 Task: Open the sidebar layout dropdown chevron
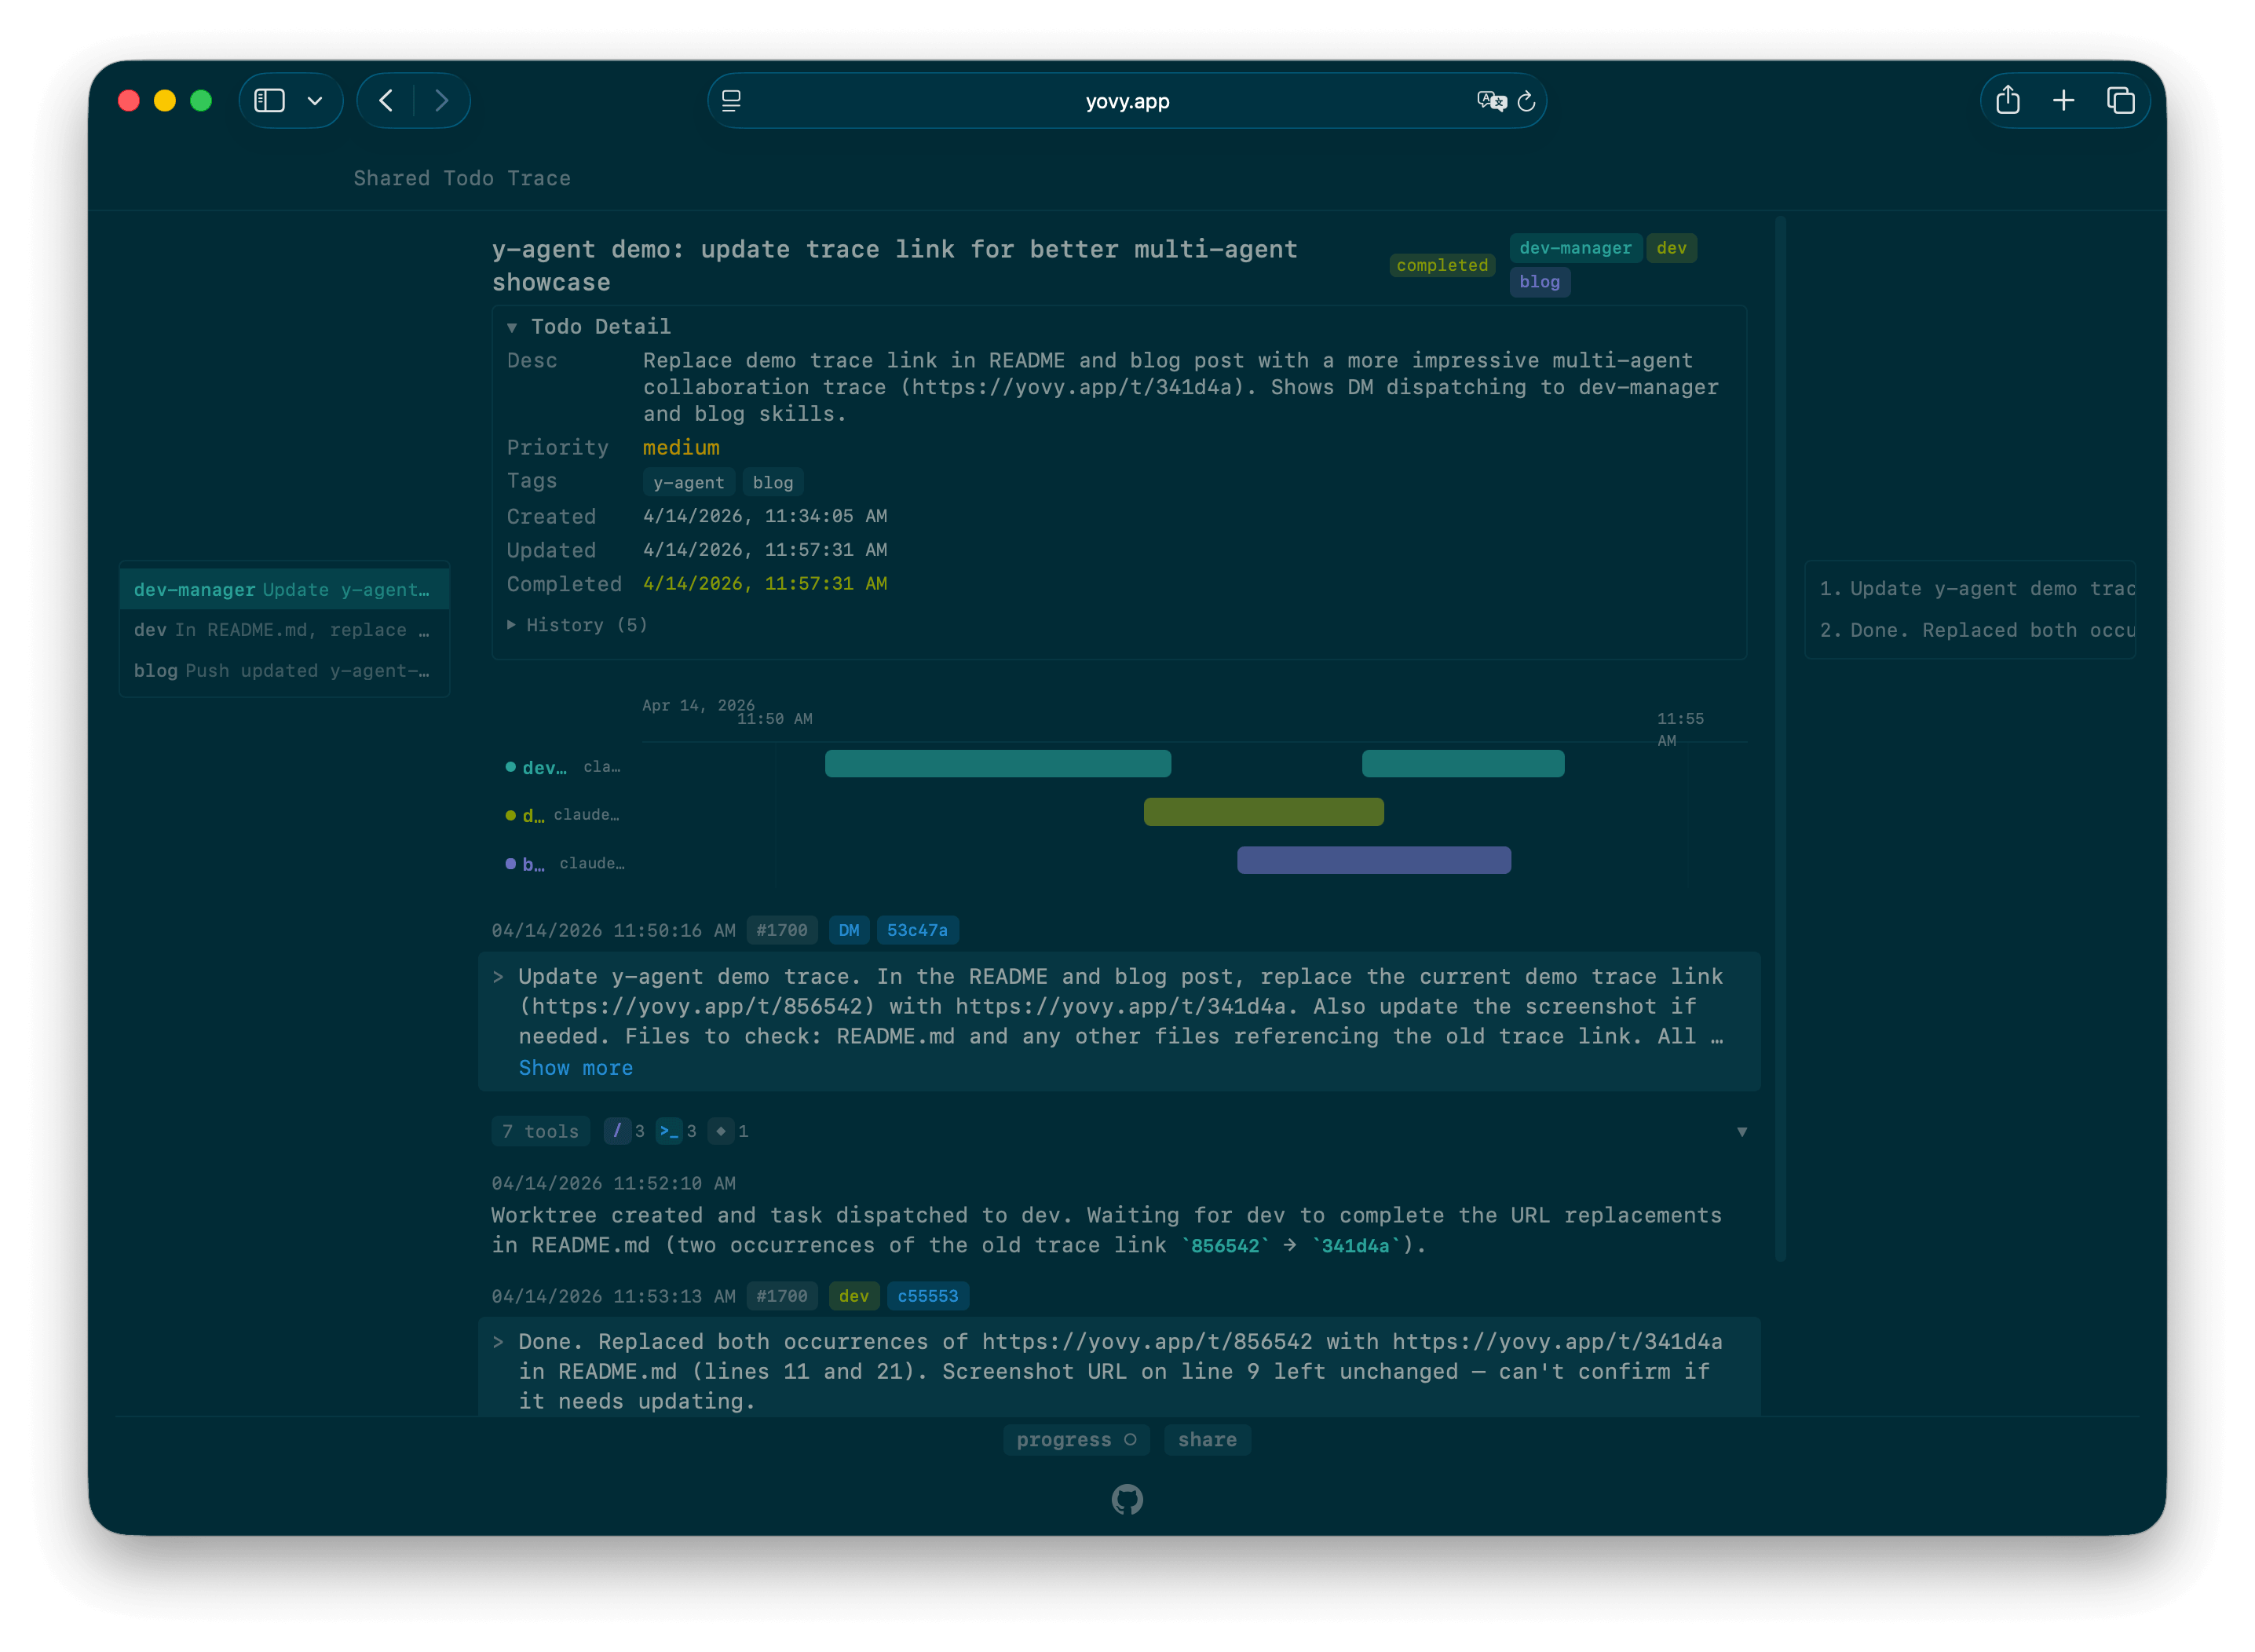coord(316,100)
